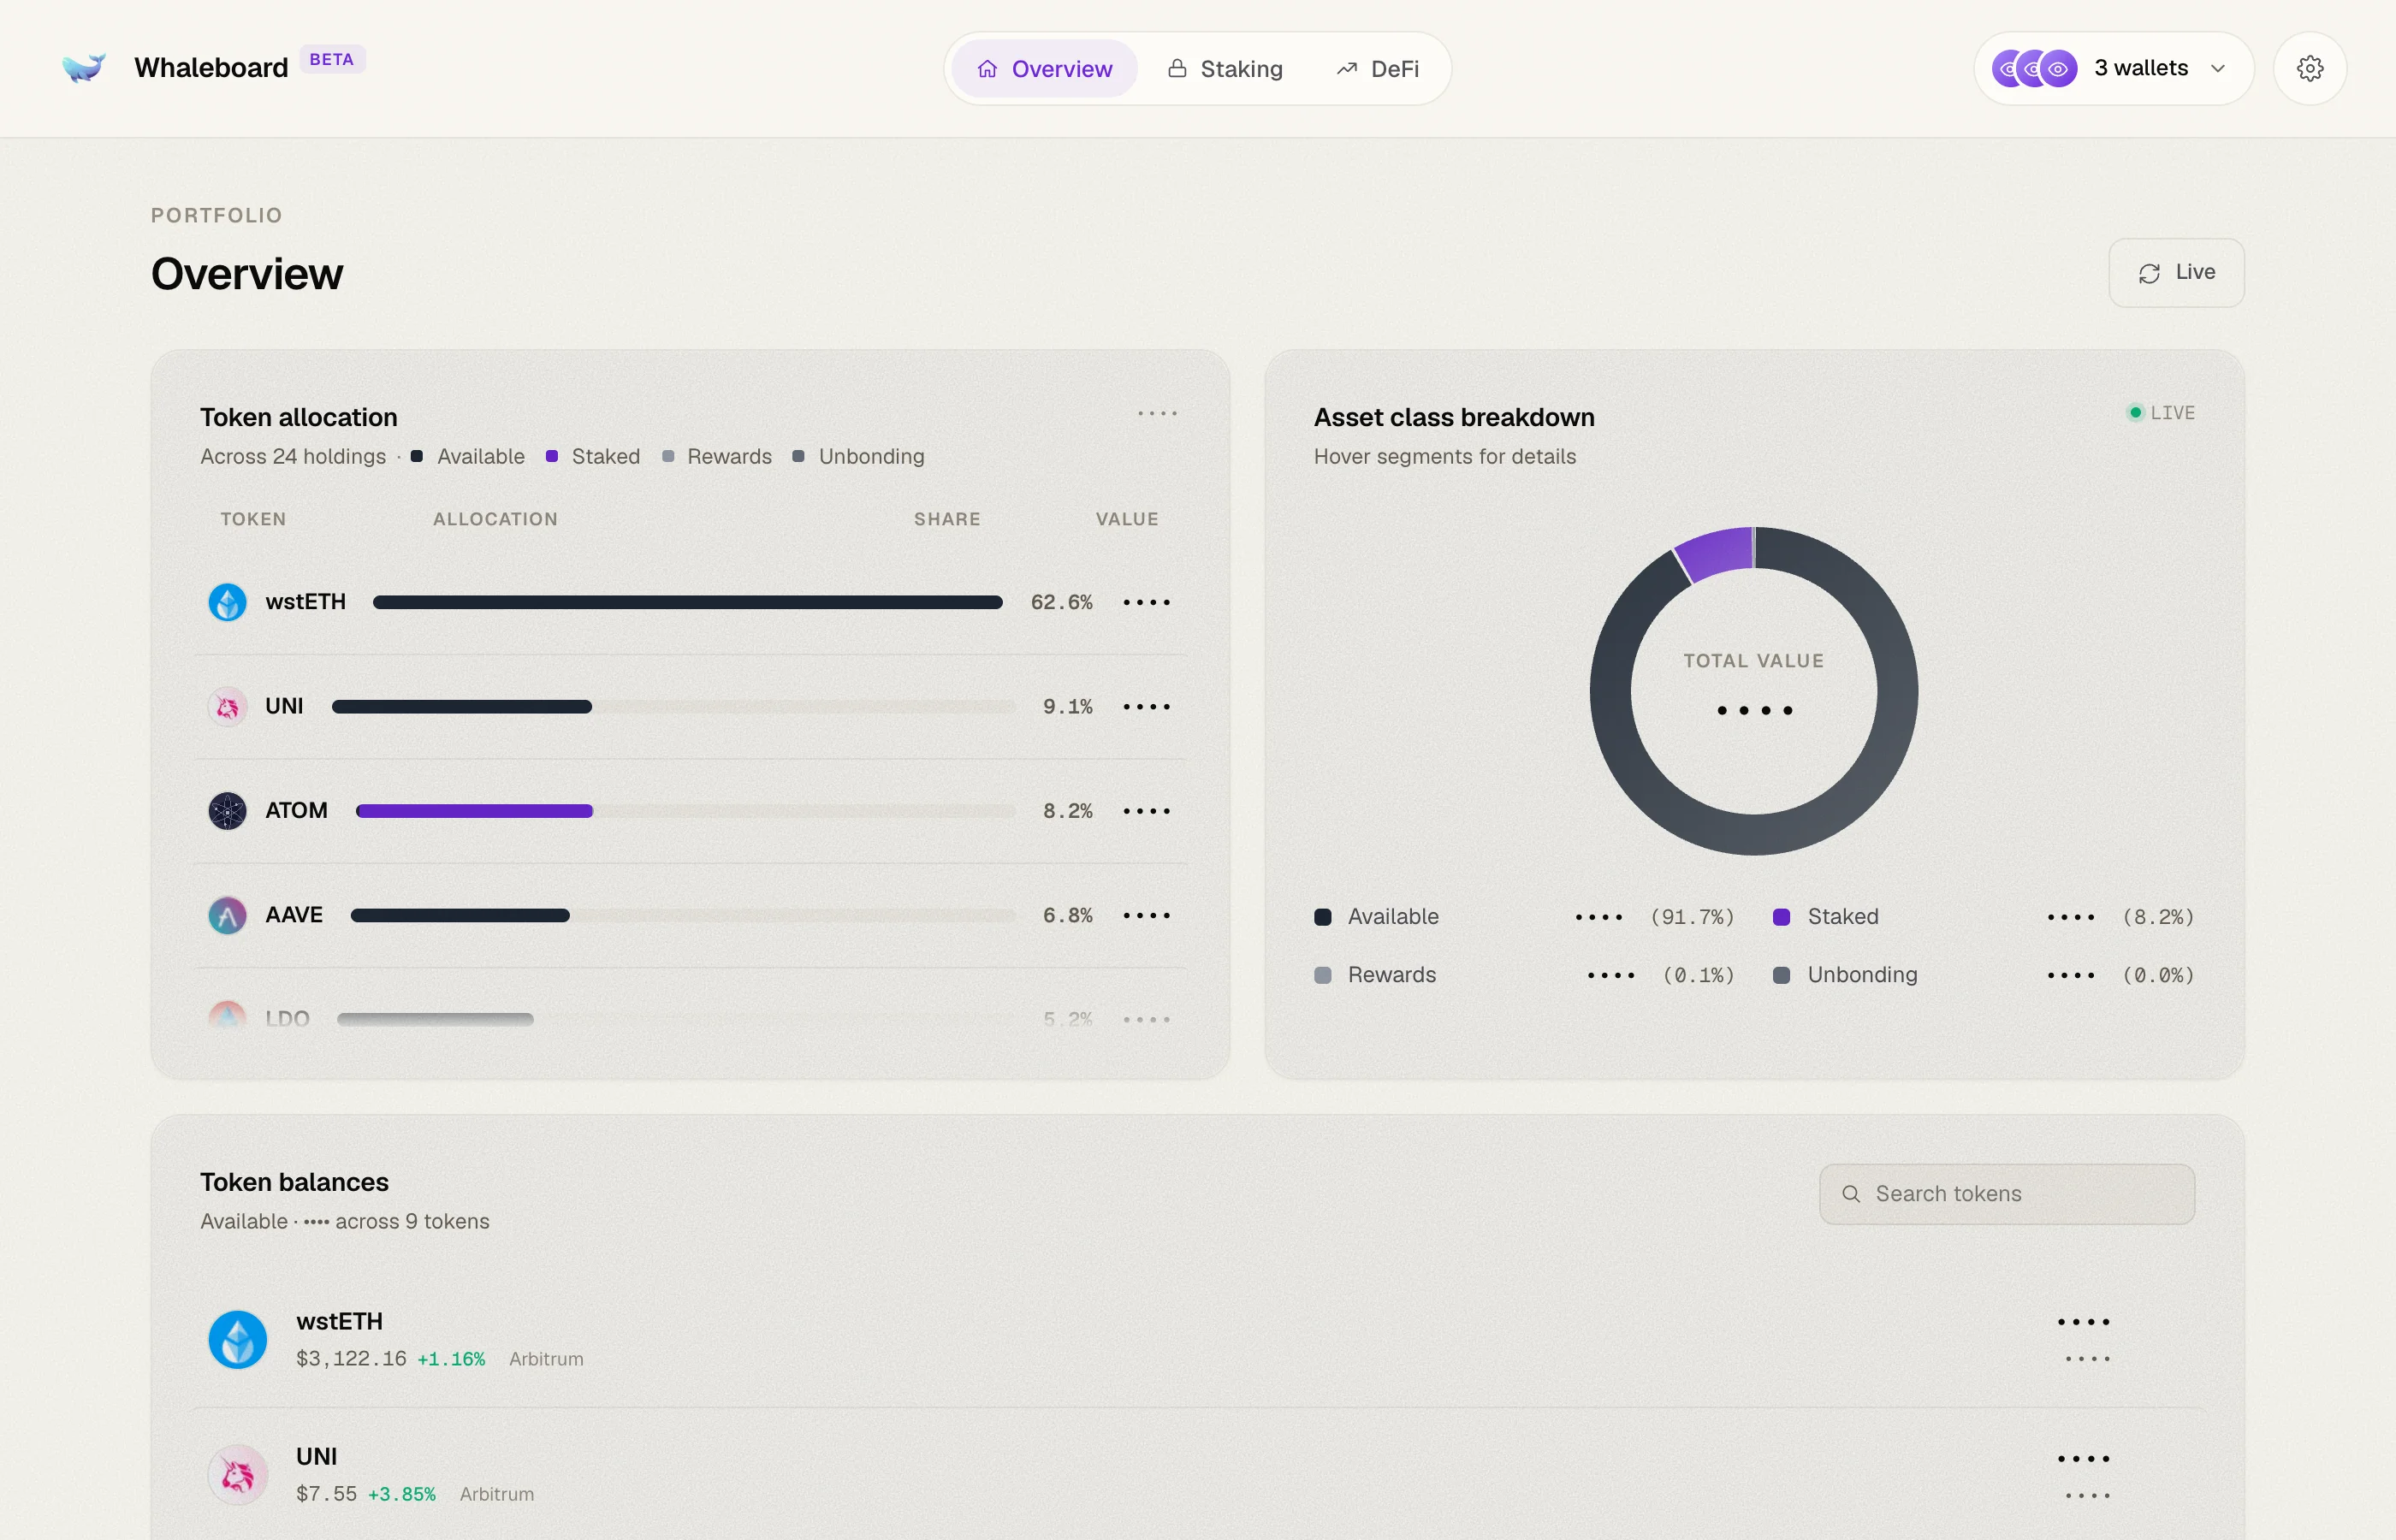
Task: Click the wstETH icon in Token allocation
Action: 227,602
